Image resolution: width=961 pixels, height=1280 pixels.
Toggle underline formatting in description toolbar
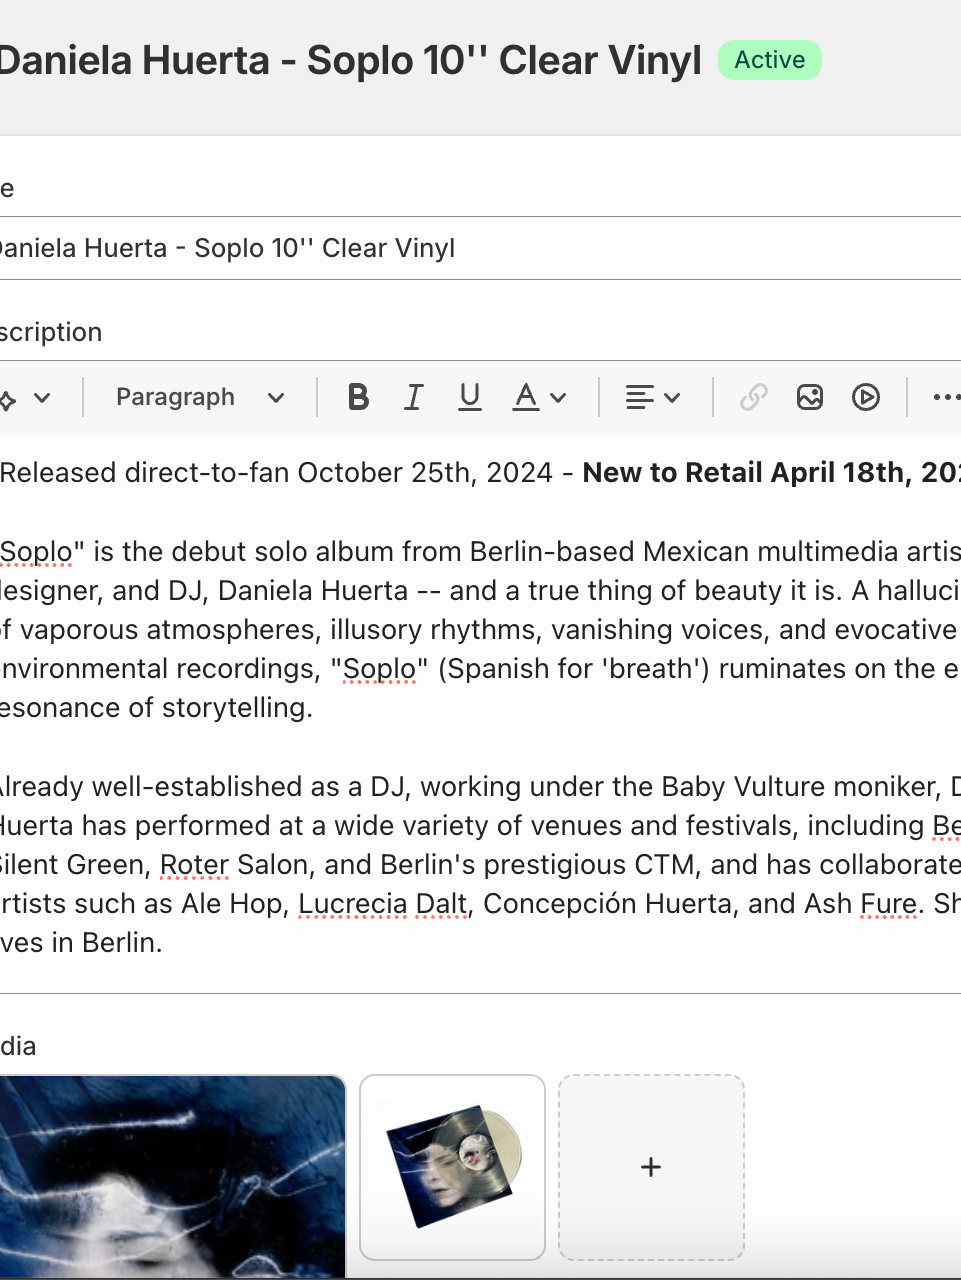click(469, 397)
